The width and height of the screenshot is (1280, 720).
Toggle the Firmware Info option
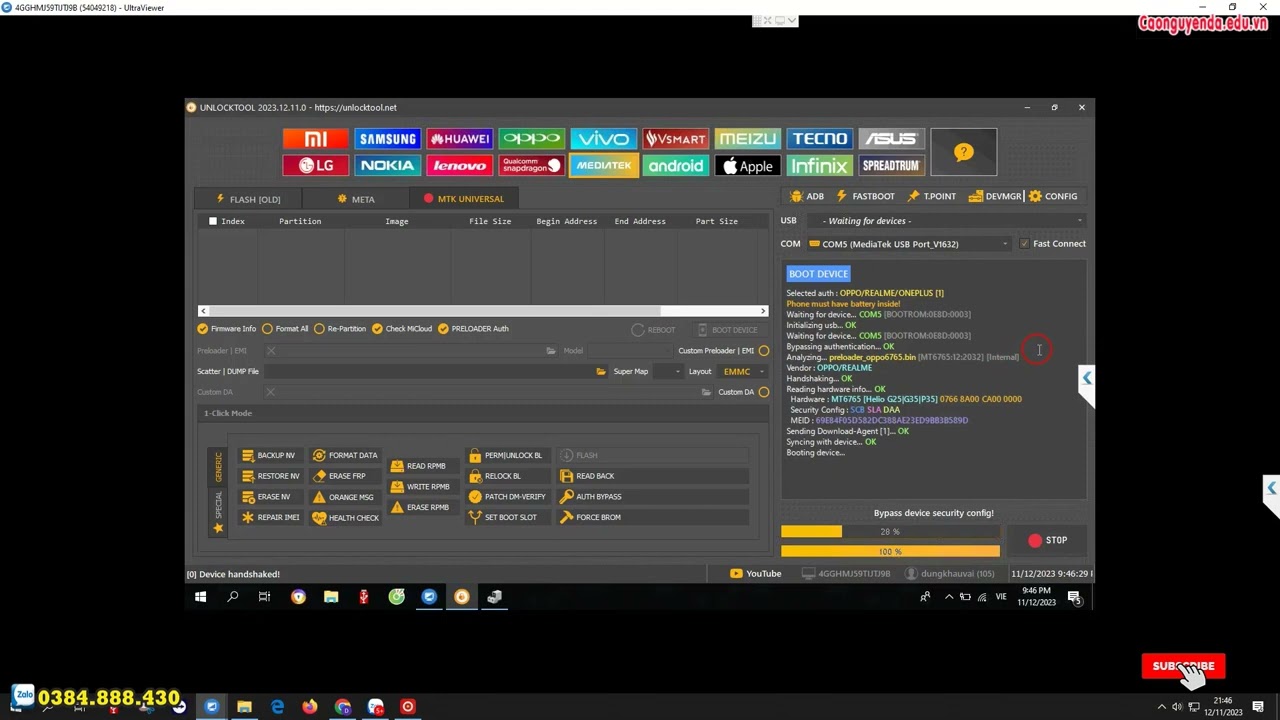[x=227, y=329]
